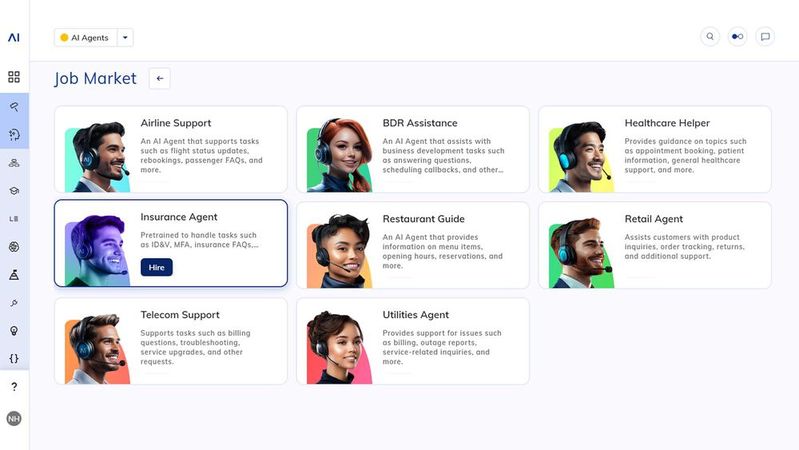Click the Healthcare Helper description text

point(685,155)
